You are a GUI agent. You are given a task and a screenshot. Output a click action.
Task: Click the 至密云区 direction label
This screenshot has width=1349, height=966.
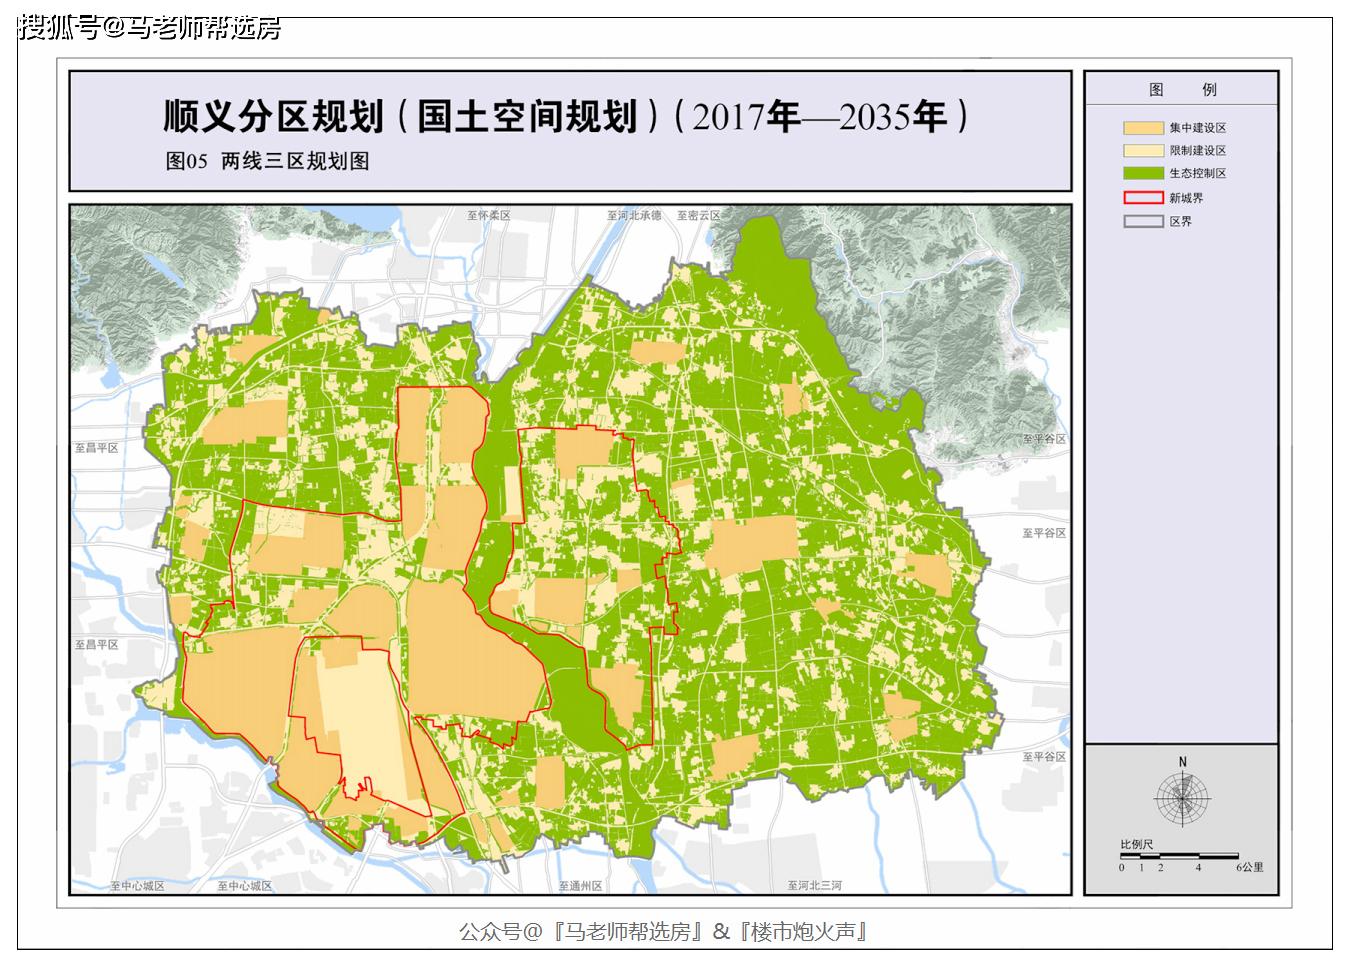pos(699,216)
